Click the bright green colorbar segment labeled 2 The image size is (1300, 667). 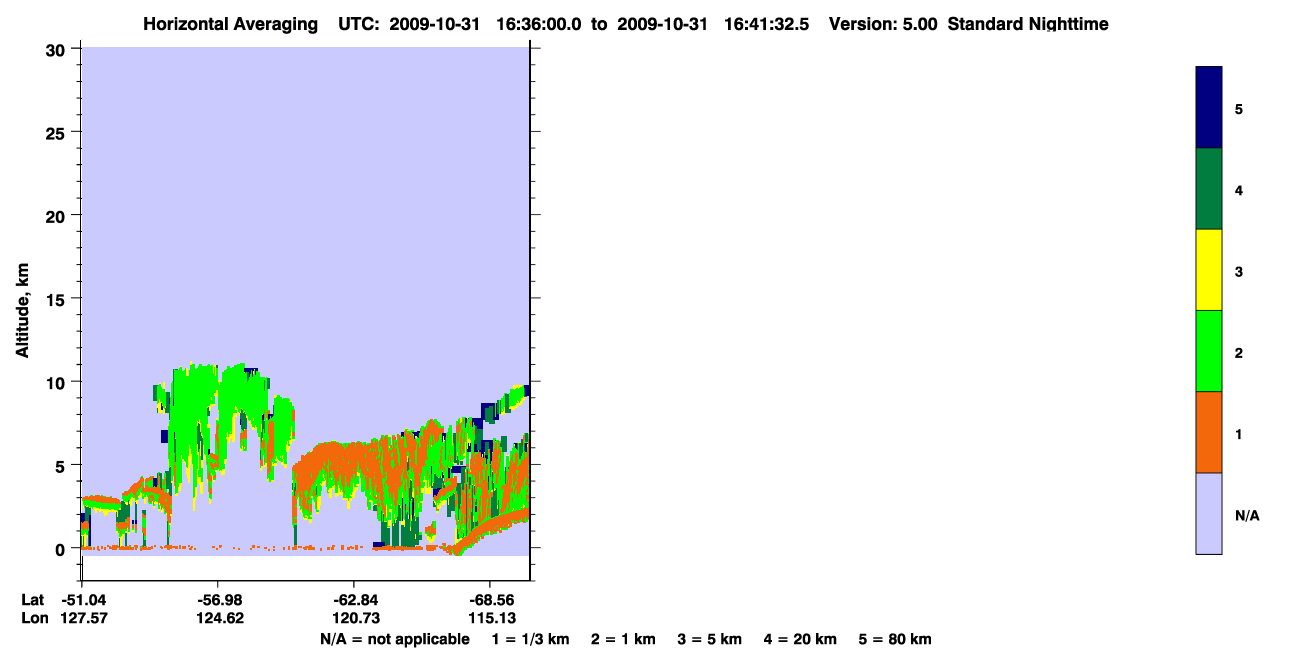pos(1209,351)
